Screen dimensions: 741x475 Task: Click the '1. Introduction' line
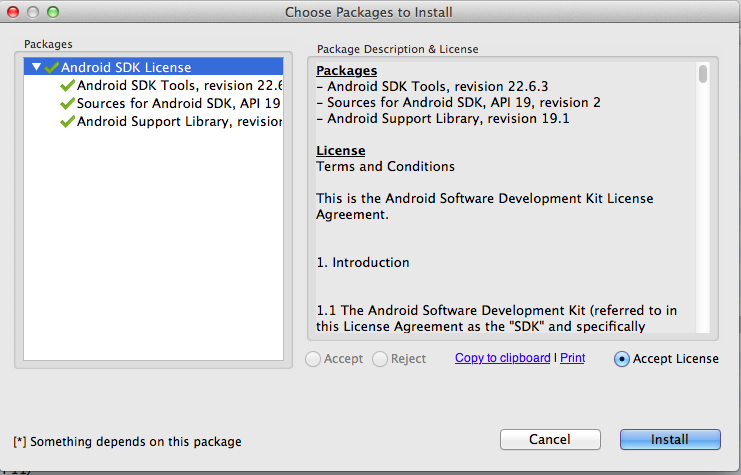[363, 262]
